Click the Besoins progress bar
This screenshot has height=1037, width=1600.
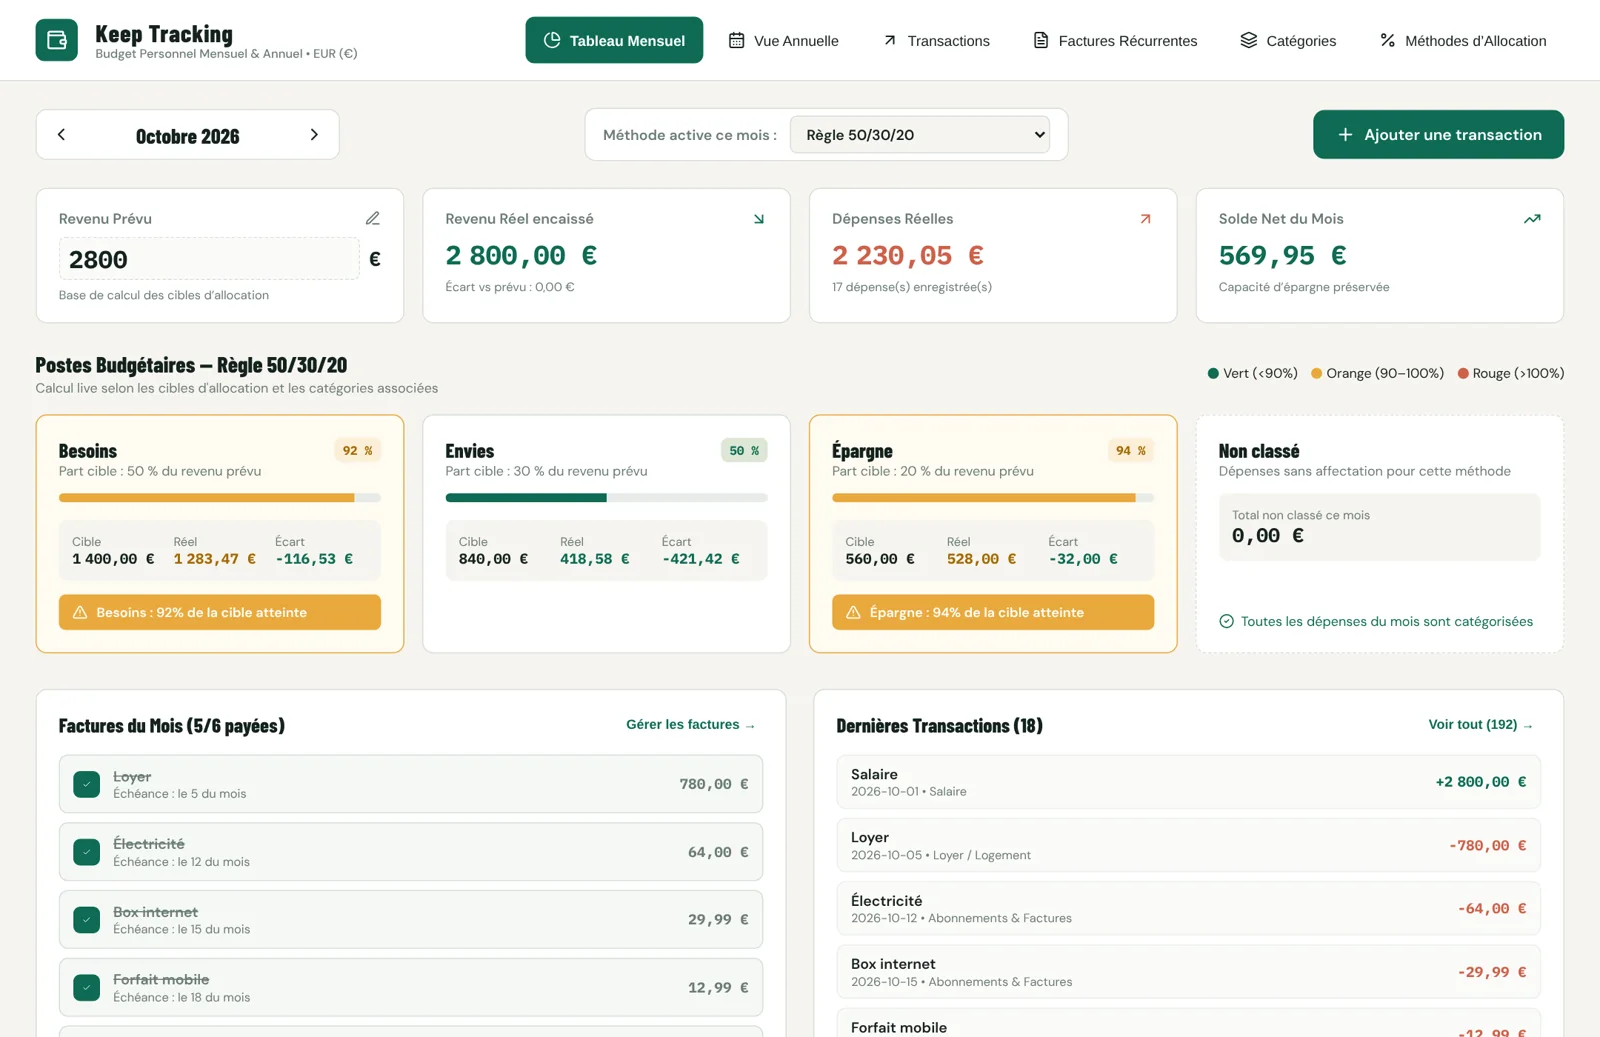(x=220, y=497)
